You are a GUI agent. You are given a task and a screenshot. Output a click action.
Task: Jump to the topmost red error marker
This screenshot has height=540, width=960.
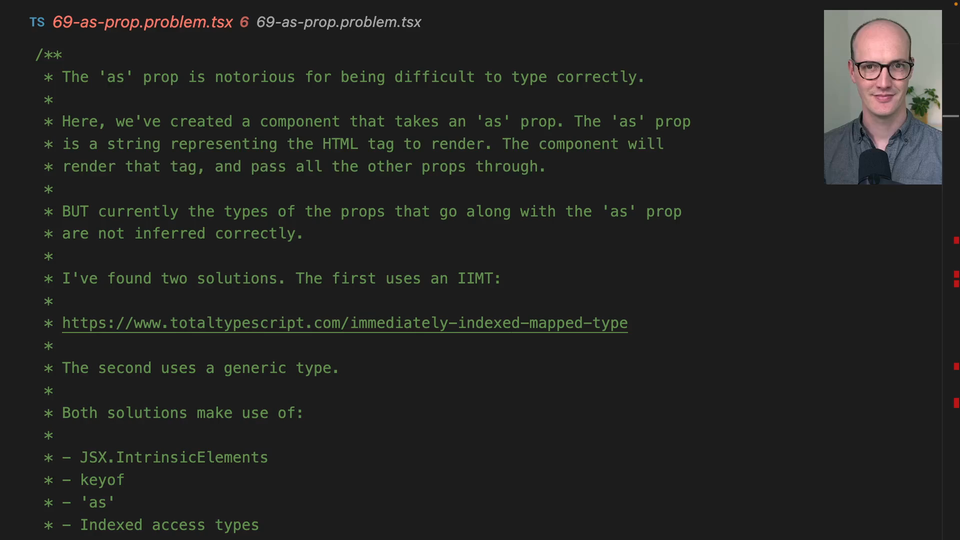956,240
